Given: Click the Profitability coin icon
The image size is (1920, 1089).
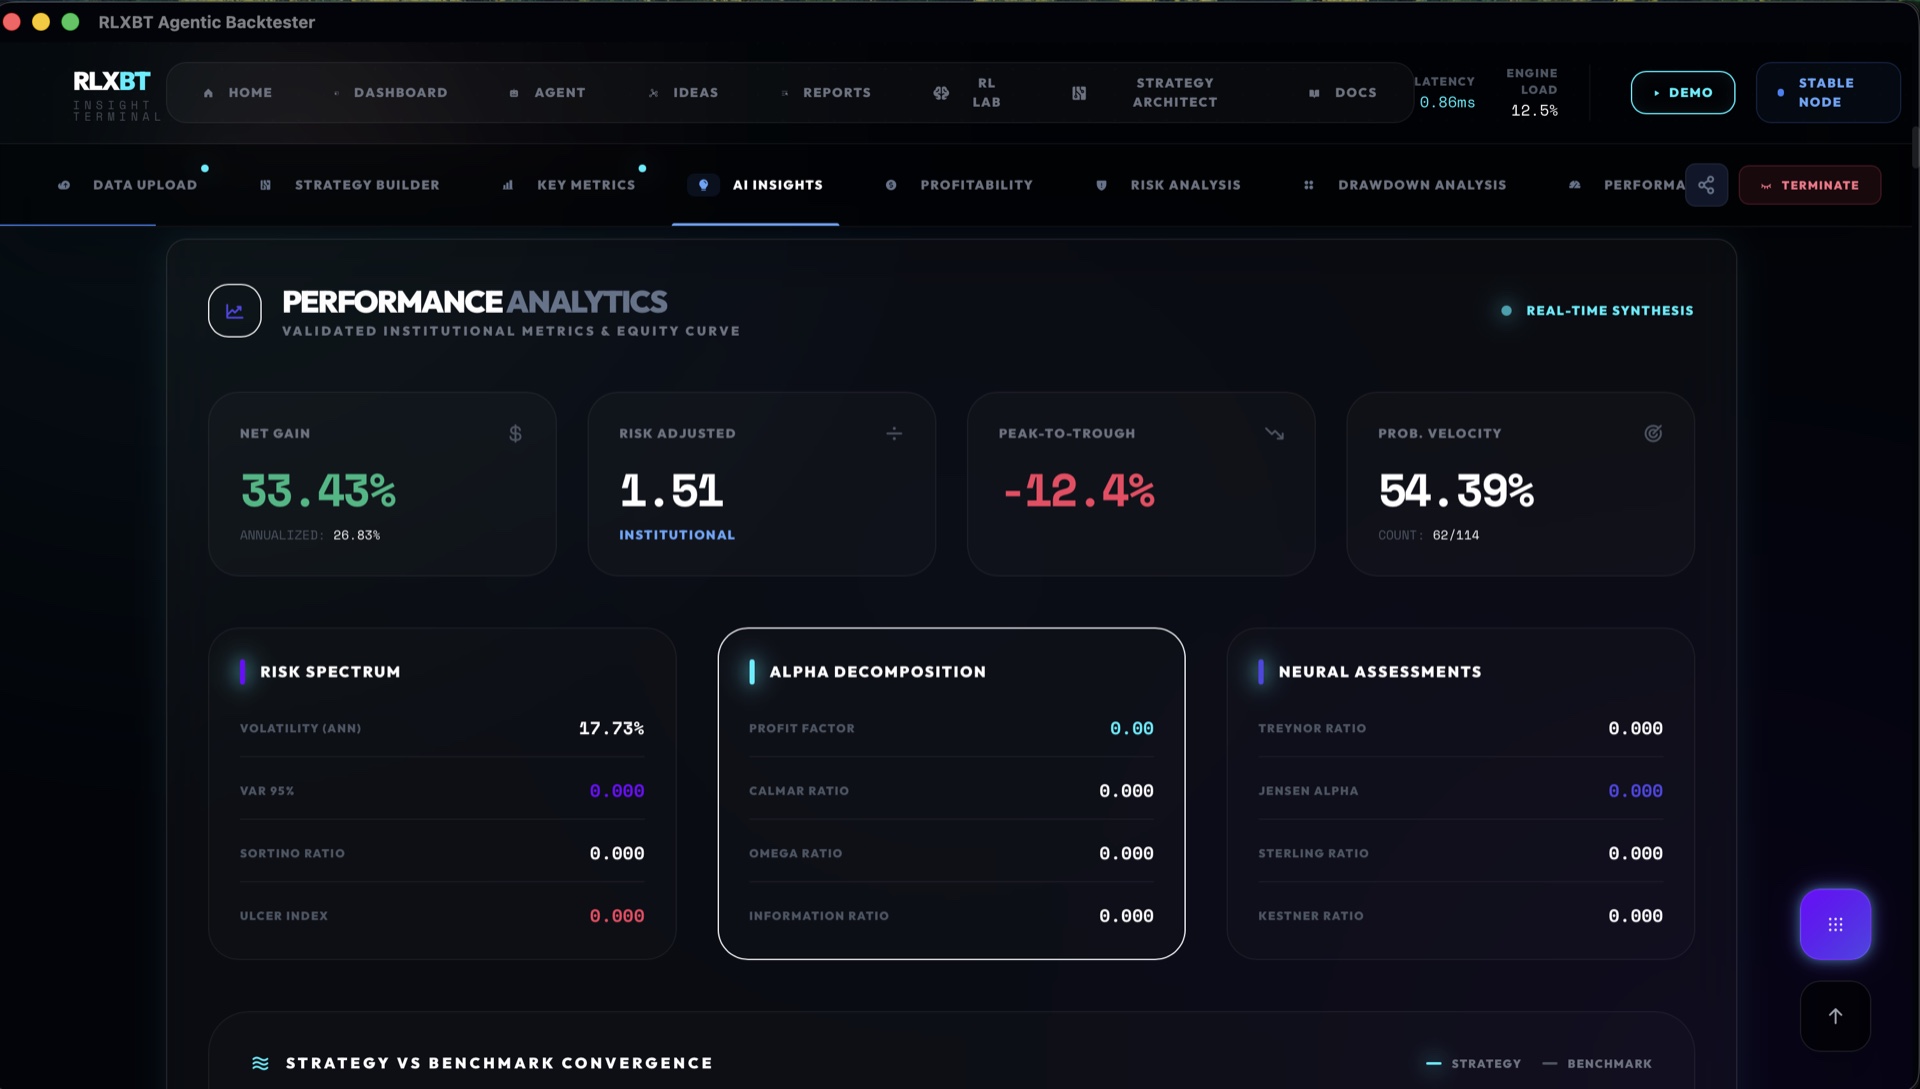Looking at the screenshot, I should coord(890,185).
